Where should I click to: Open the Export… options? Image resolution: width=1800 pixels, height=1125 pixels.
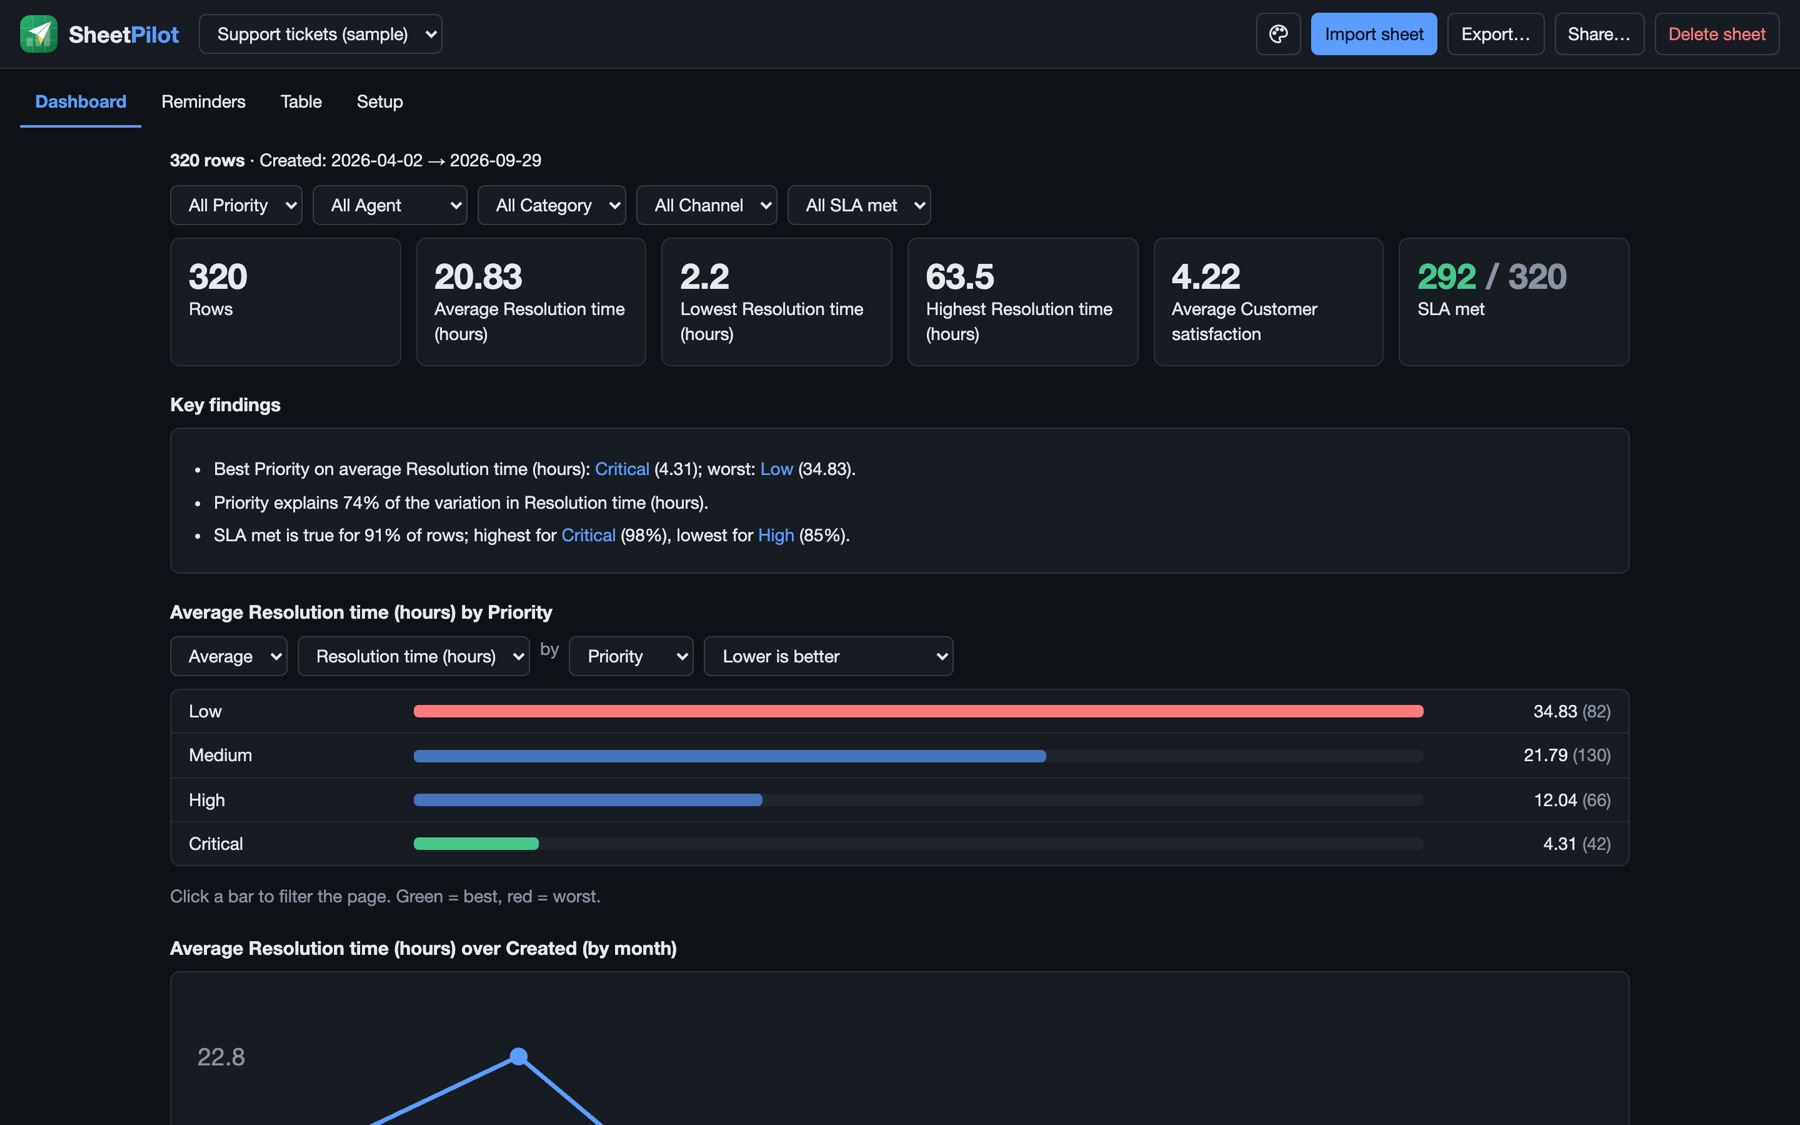(x=1495, y=34)
